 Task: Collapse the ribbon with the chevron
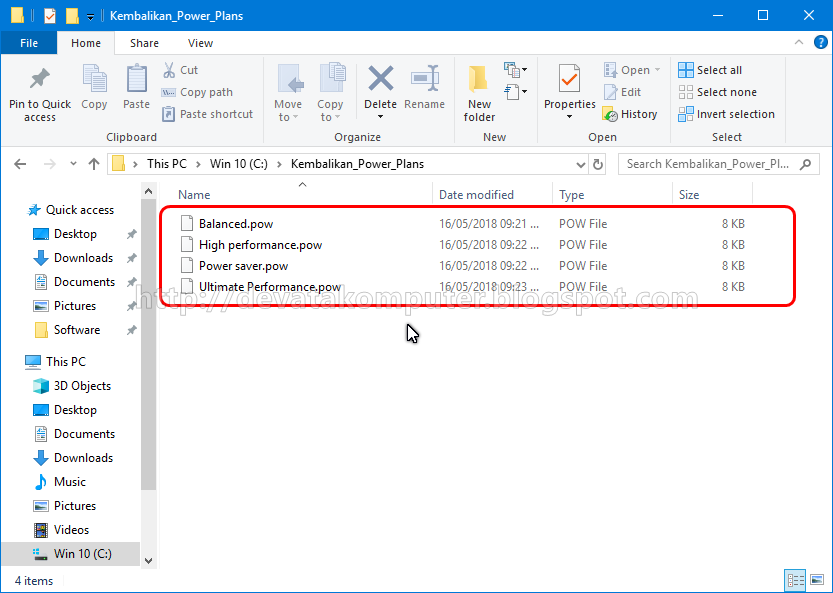pyautogui.click(x=798, y=43)
